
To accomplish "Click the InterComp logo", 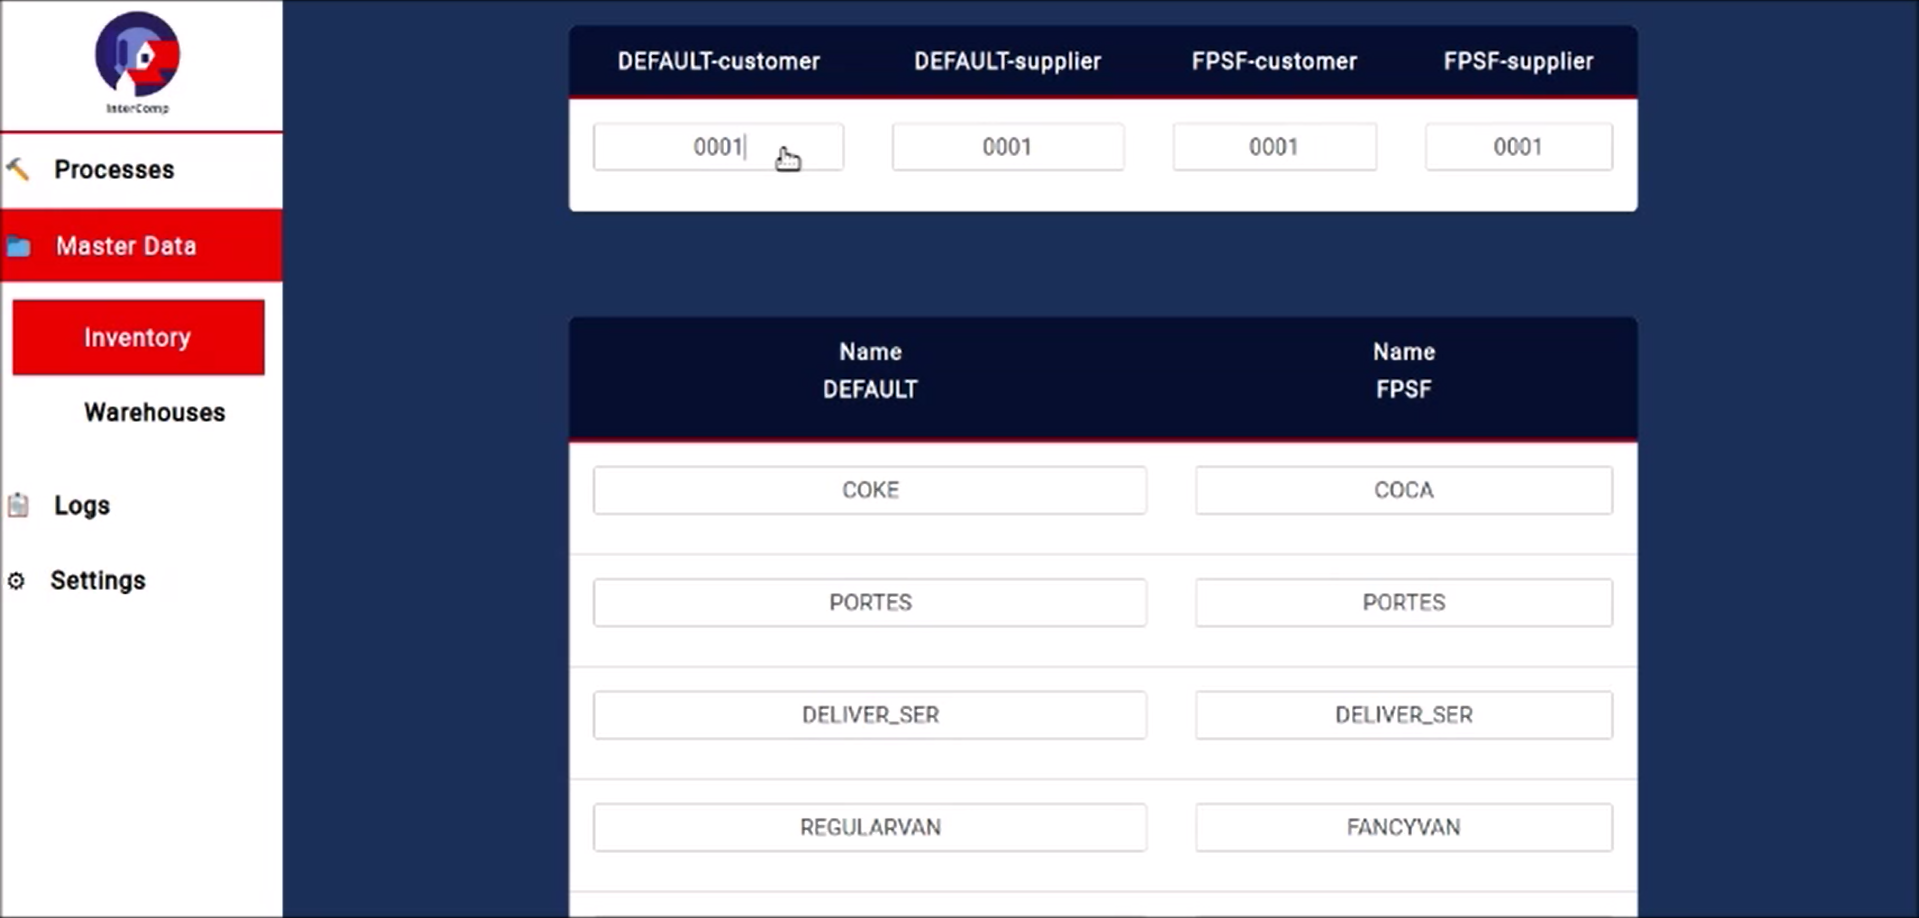I will click(x=138, y=62).
